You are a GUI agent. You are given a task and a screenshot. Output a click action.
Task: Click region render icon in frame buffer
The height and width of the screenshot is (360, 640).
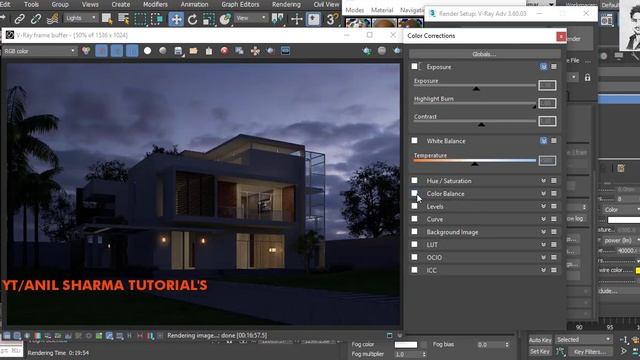tap(270, 51)
